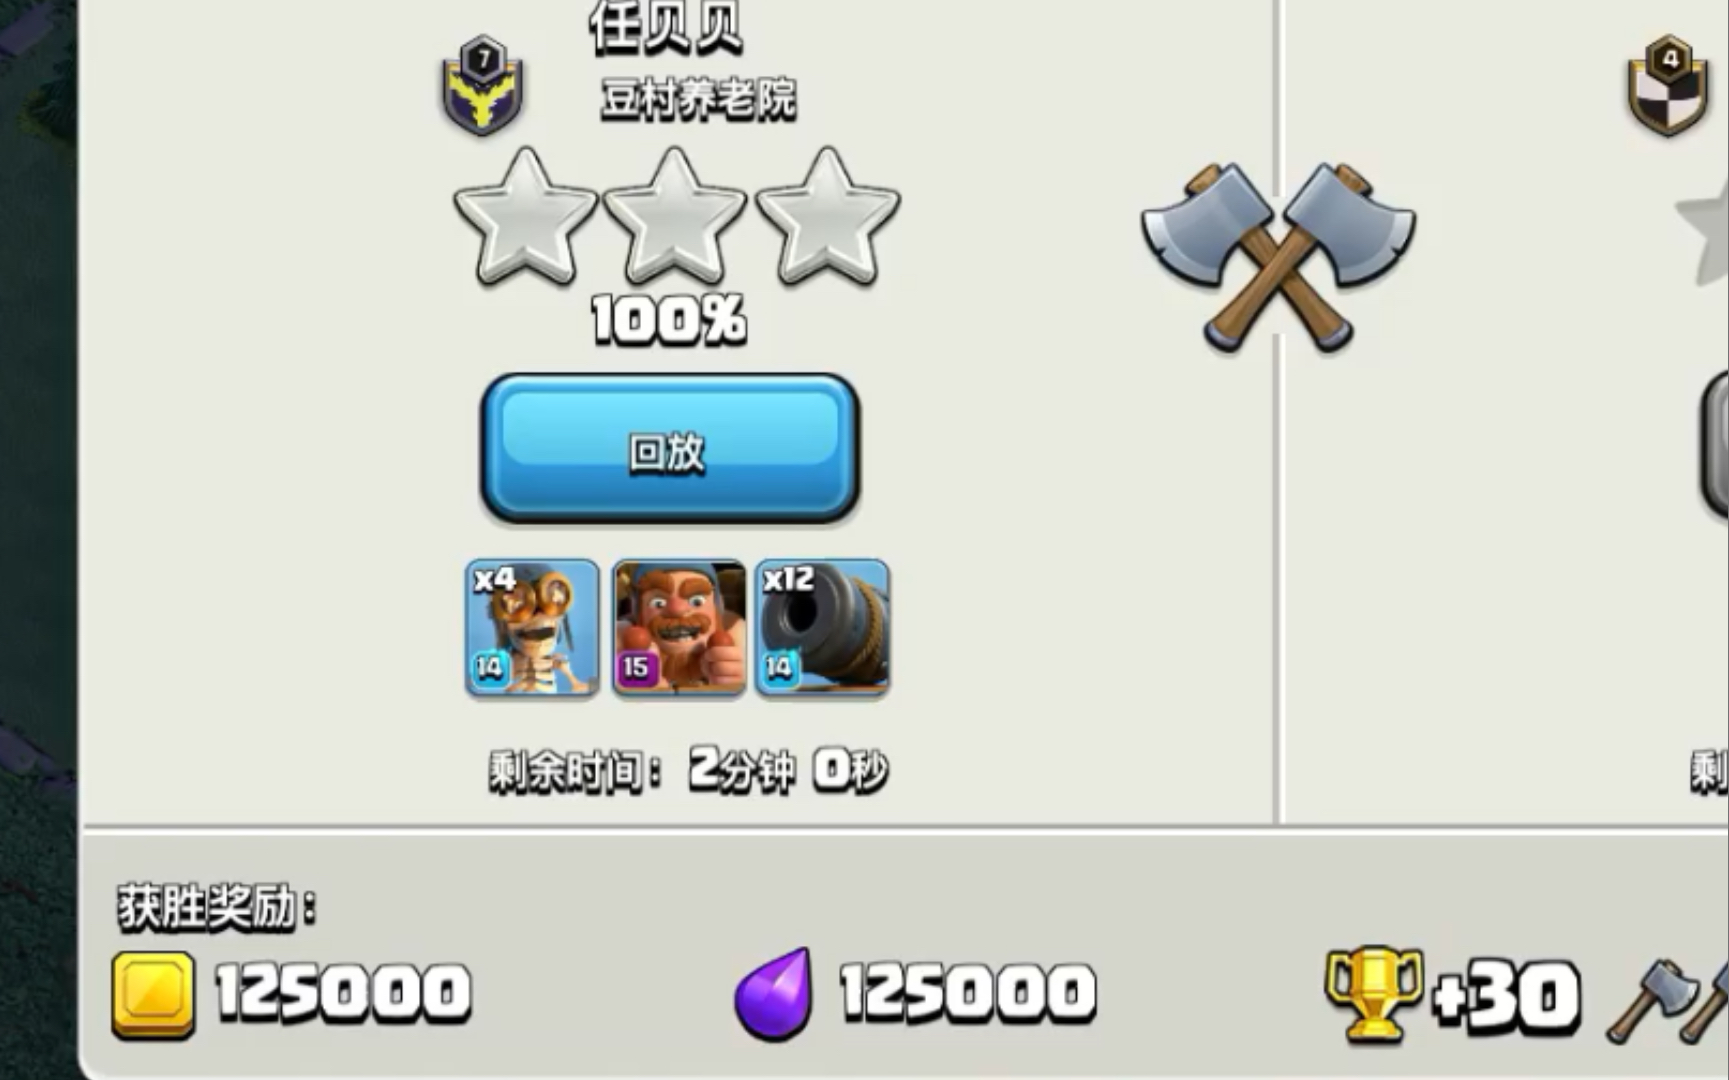Open the level 7 clan badge
1729x1080 pixels.
click(x=482, y=86)
